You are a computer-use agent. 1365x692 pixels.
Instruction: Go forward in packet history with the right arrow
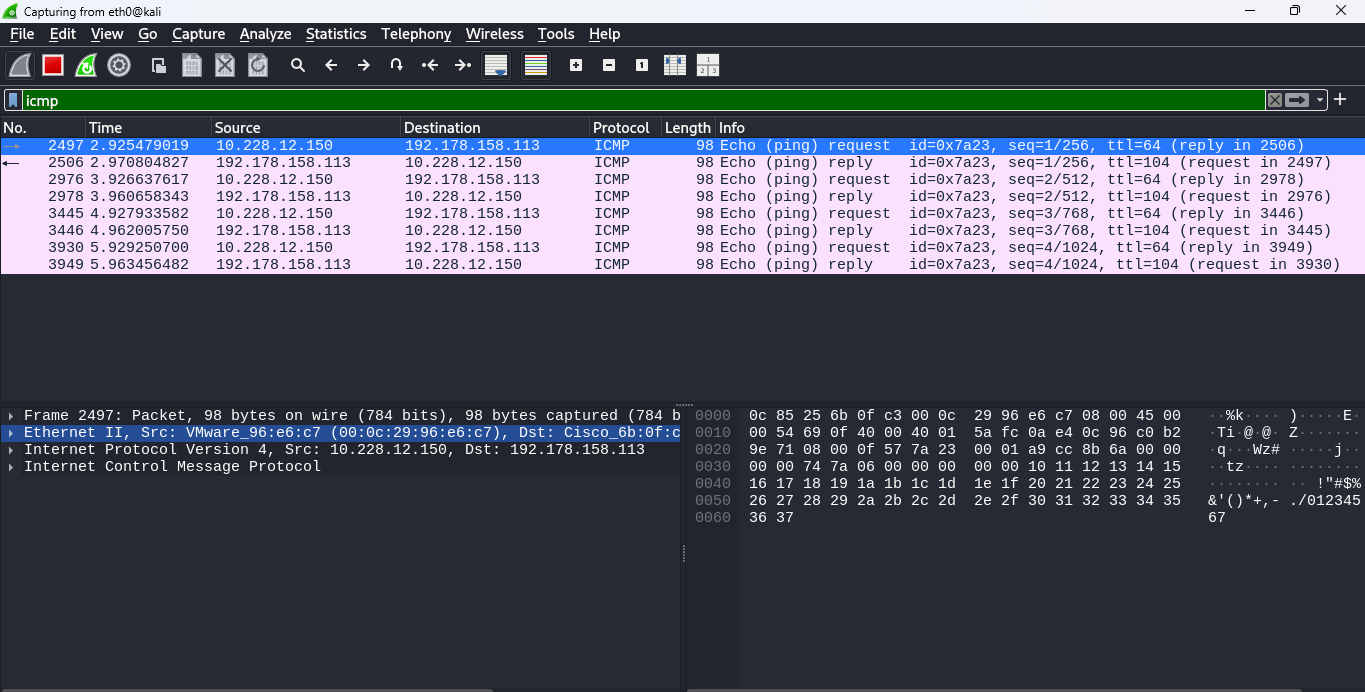(x=364, y=65)
